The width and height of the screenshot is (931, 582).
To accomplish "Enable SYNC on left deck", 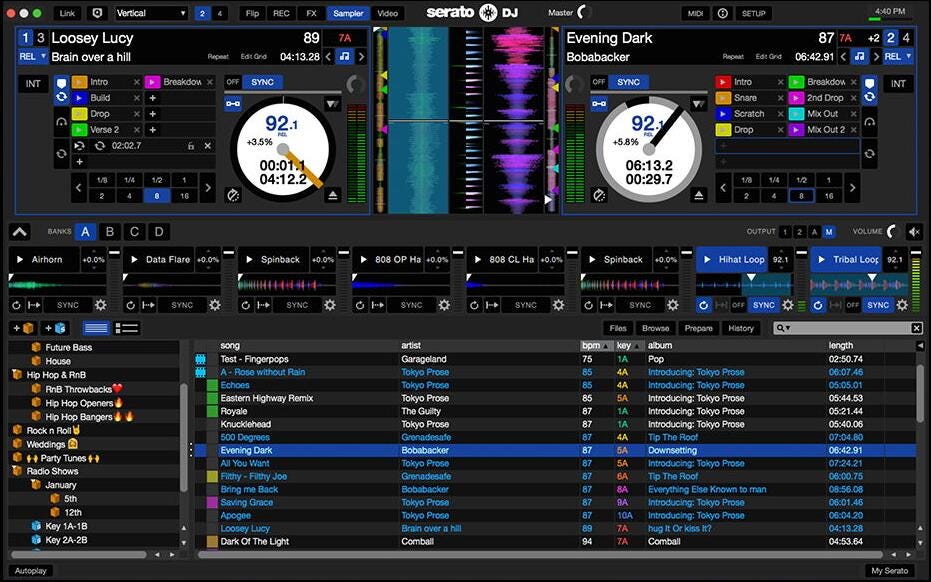I will coord(262,82).
